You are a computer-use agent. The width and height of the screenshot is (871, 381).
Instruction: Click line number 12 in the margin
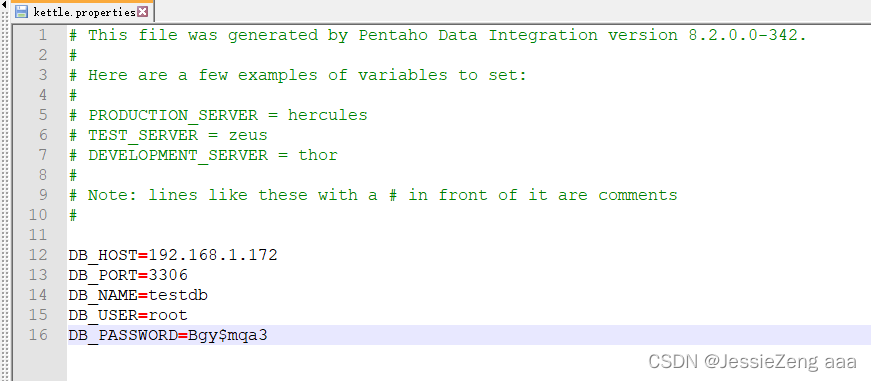click(x=38, y=255)
